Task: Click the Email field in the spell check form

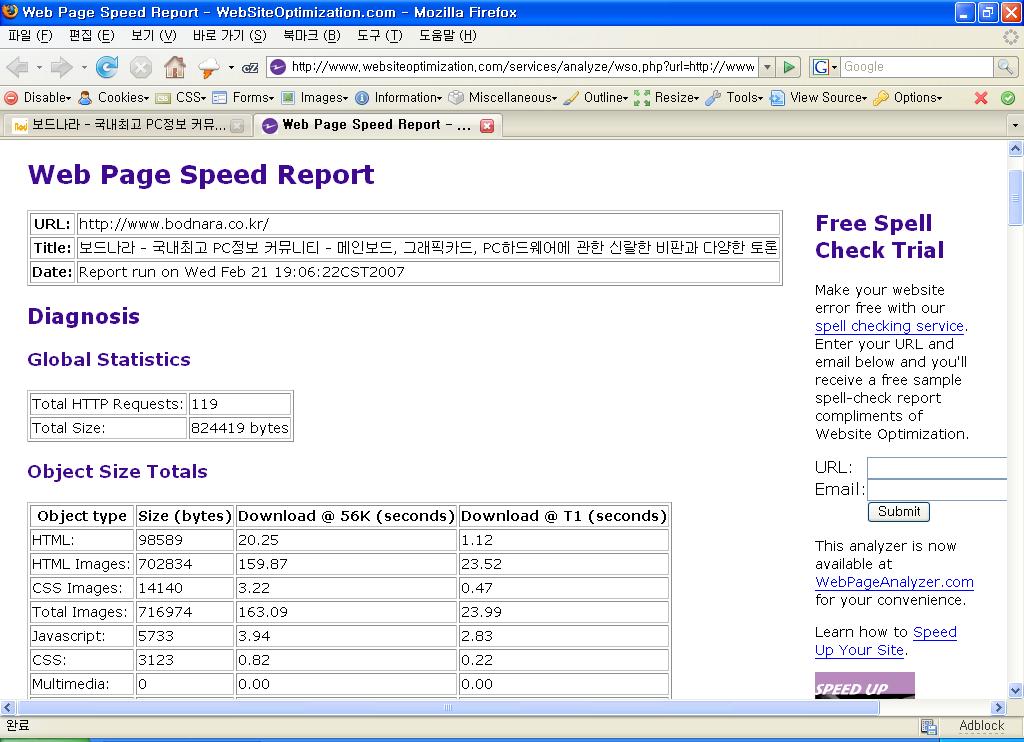Action: (936, 490)
